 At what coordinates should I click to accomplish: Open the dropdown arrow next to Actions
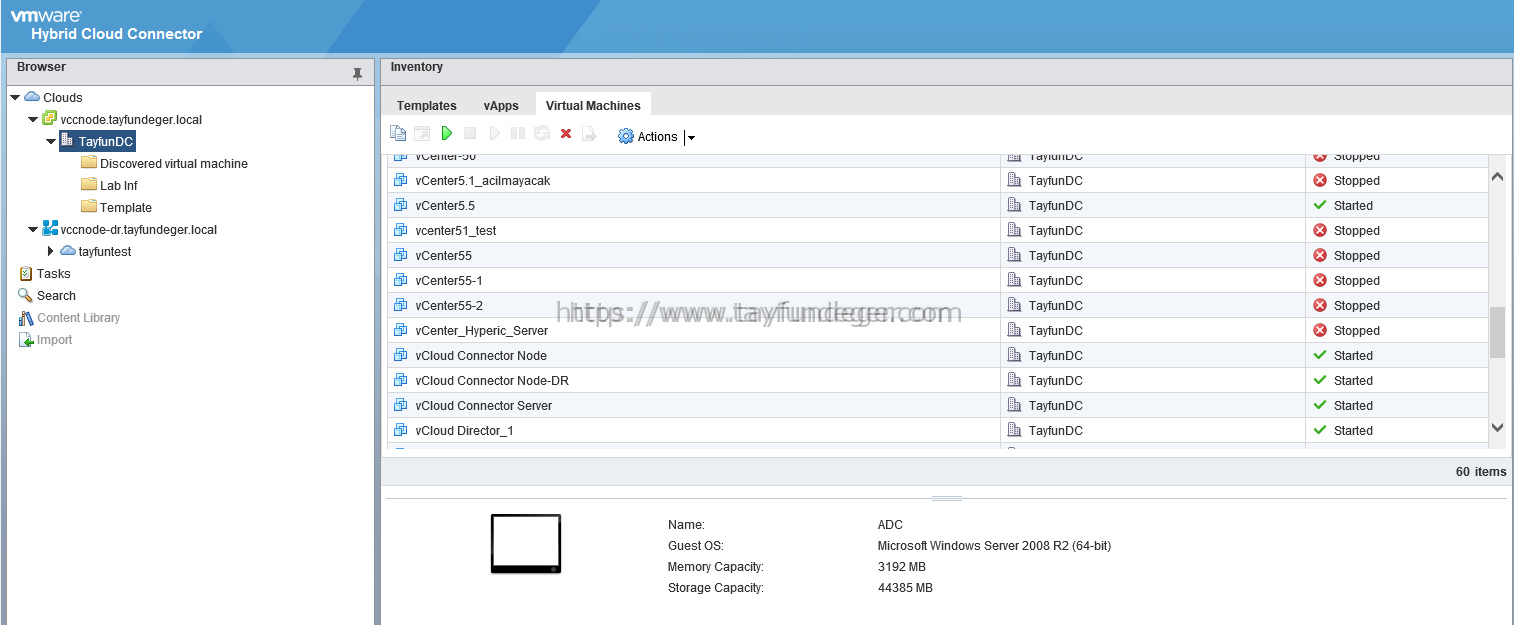point(690,138)
